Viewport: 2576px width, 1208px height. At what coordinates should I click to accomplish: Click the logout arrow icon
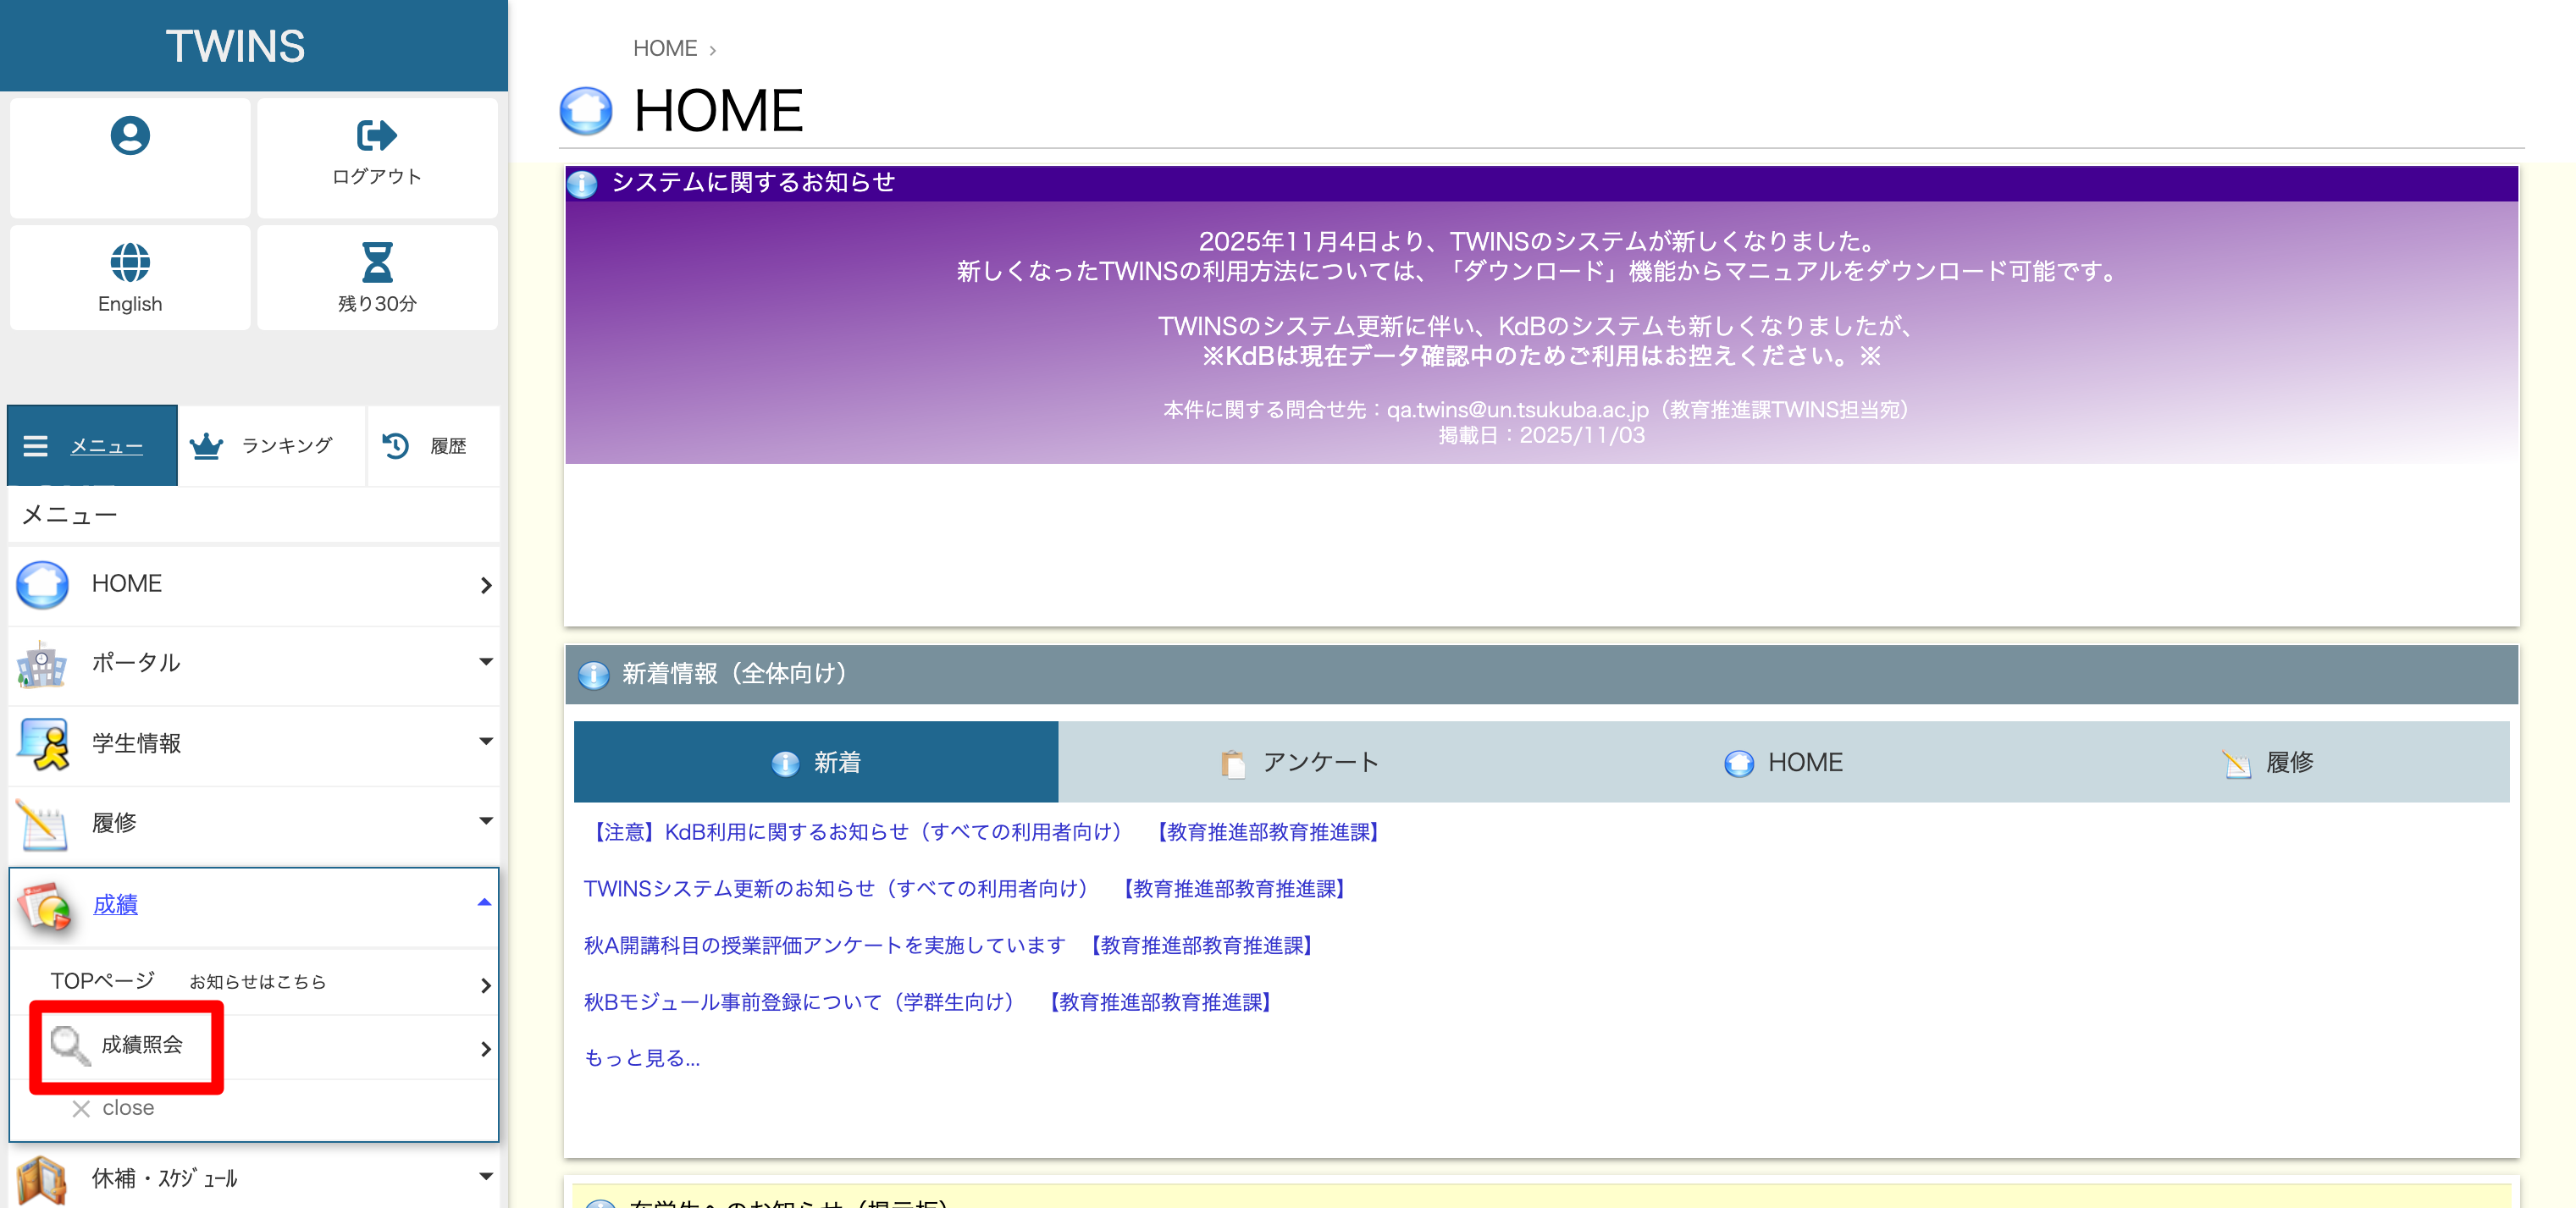pyautogui.click(x=376, y=135)
